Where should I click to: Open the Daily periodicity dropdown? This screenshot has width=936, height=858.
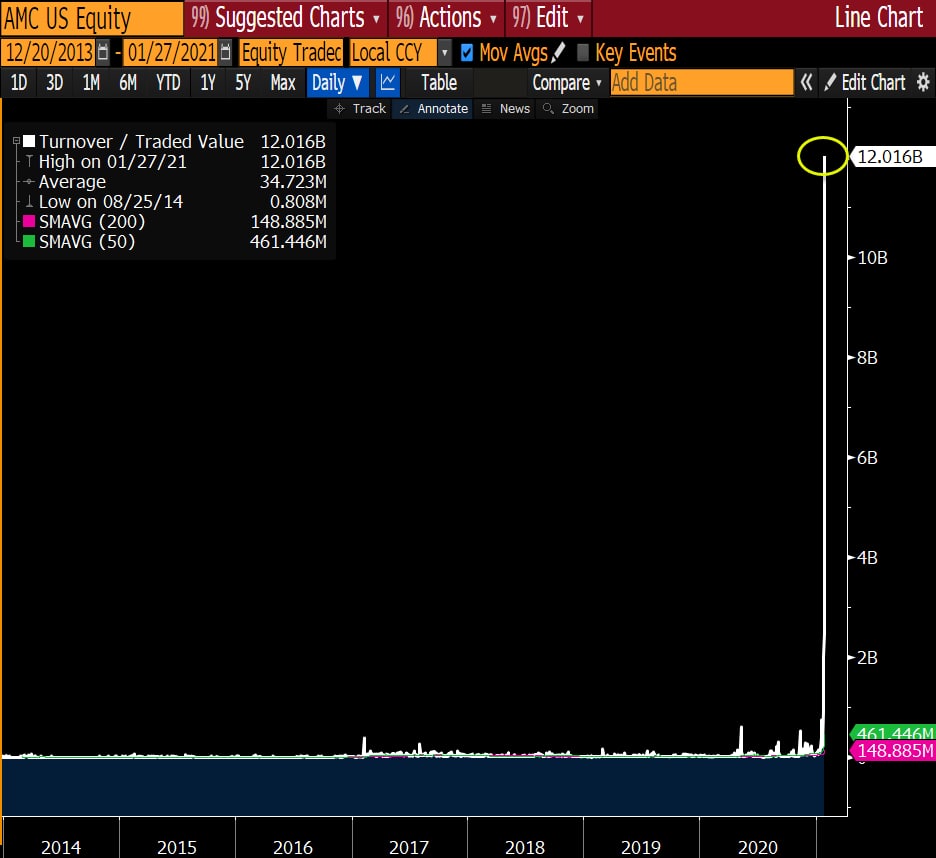click(x=337, y=82)
